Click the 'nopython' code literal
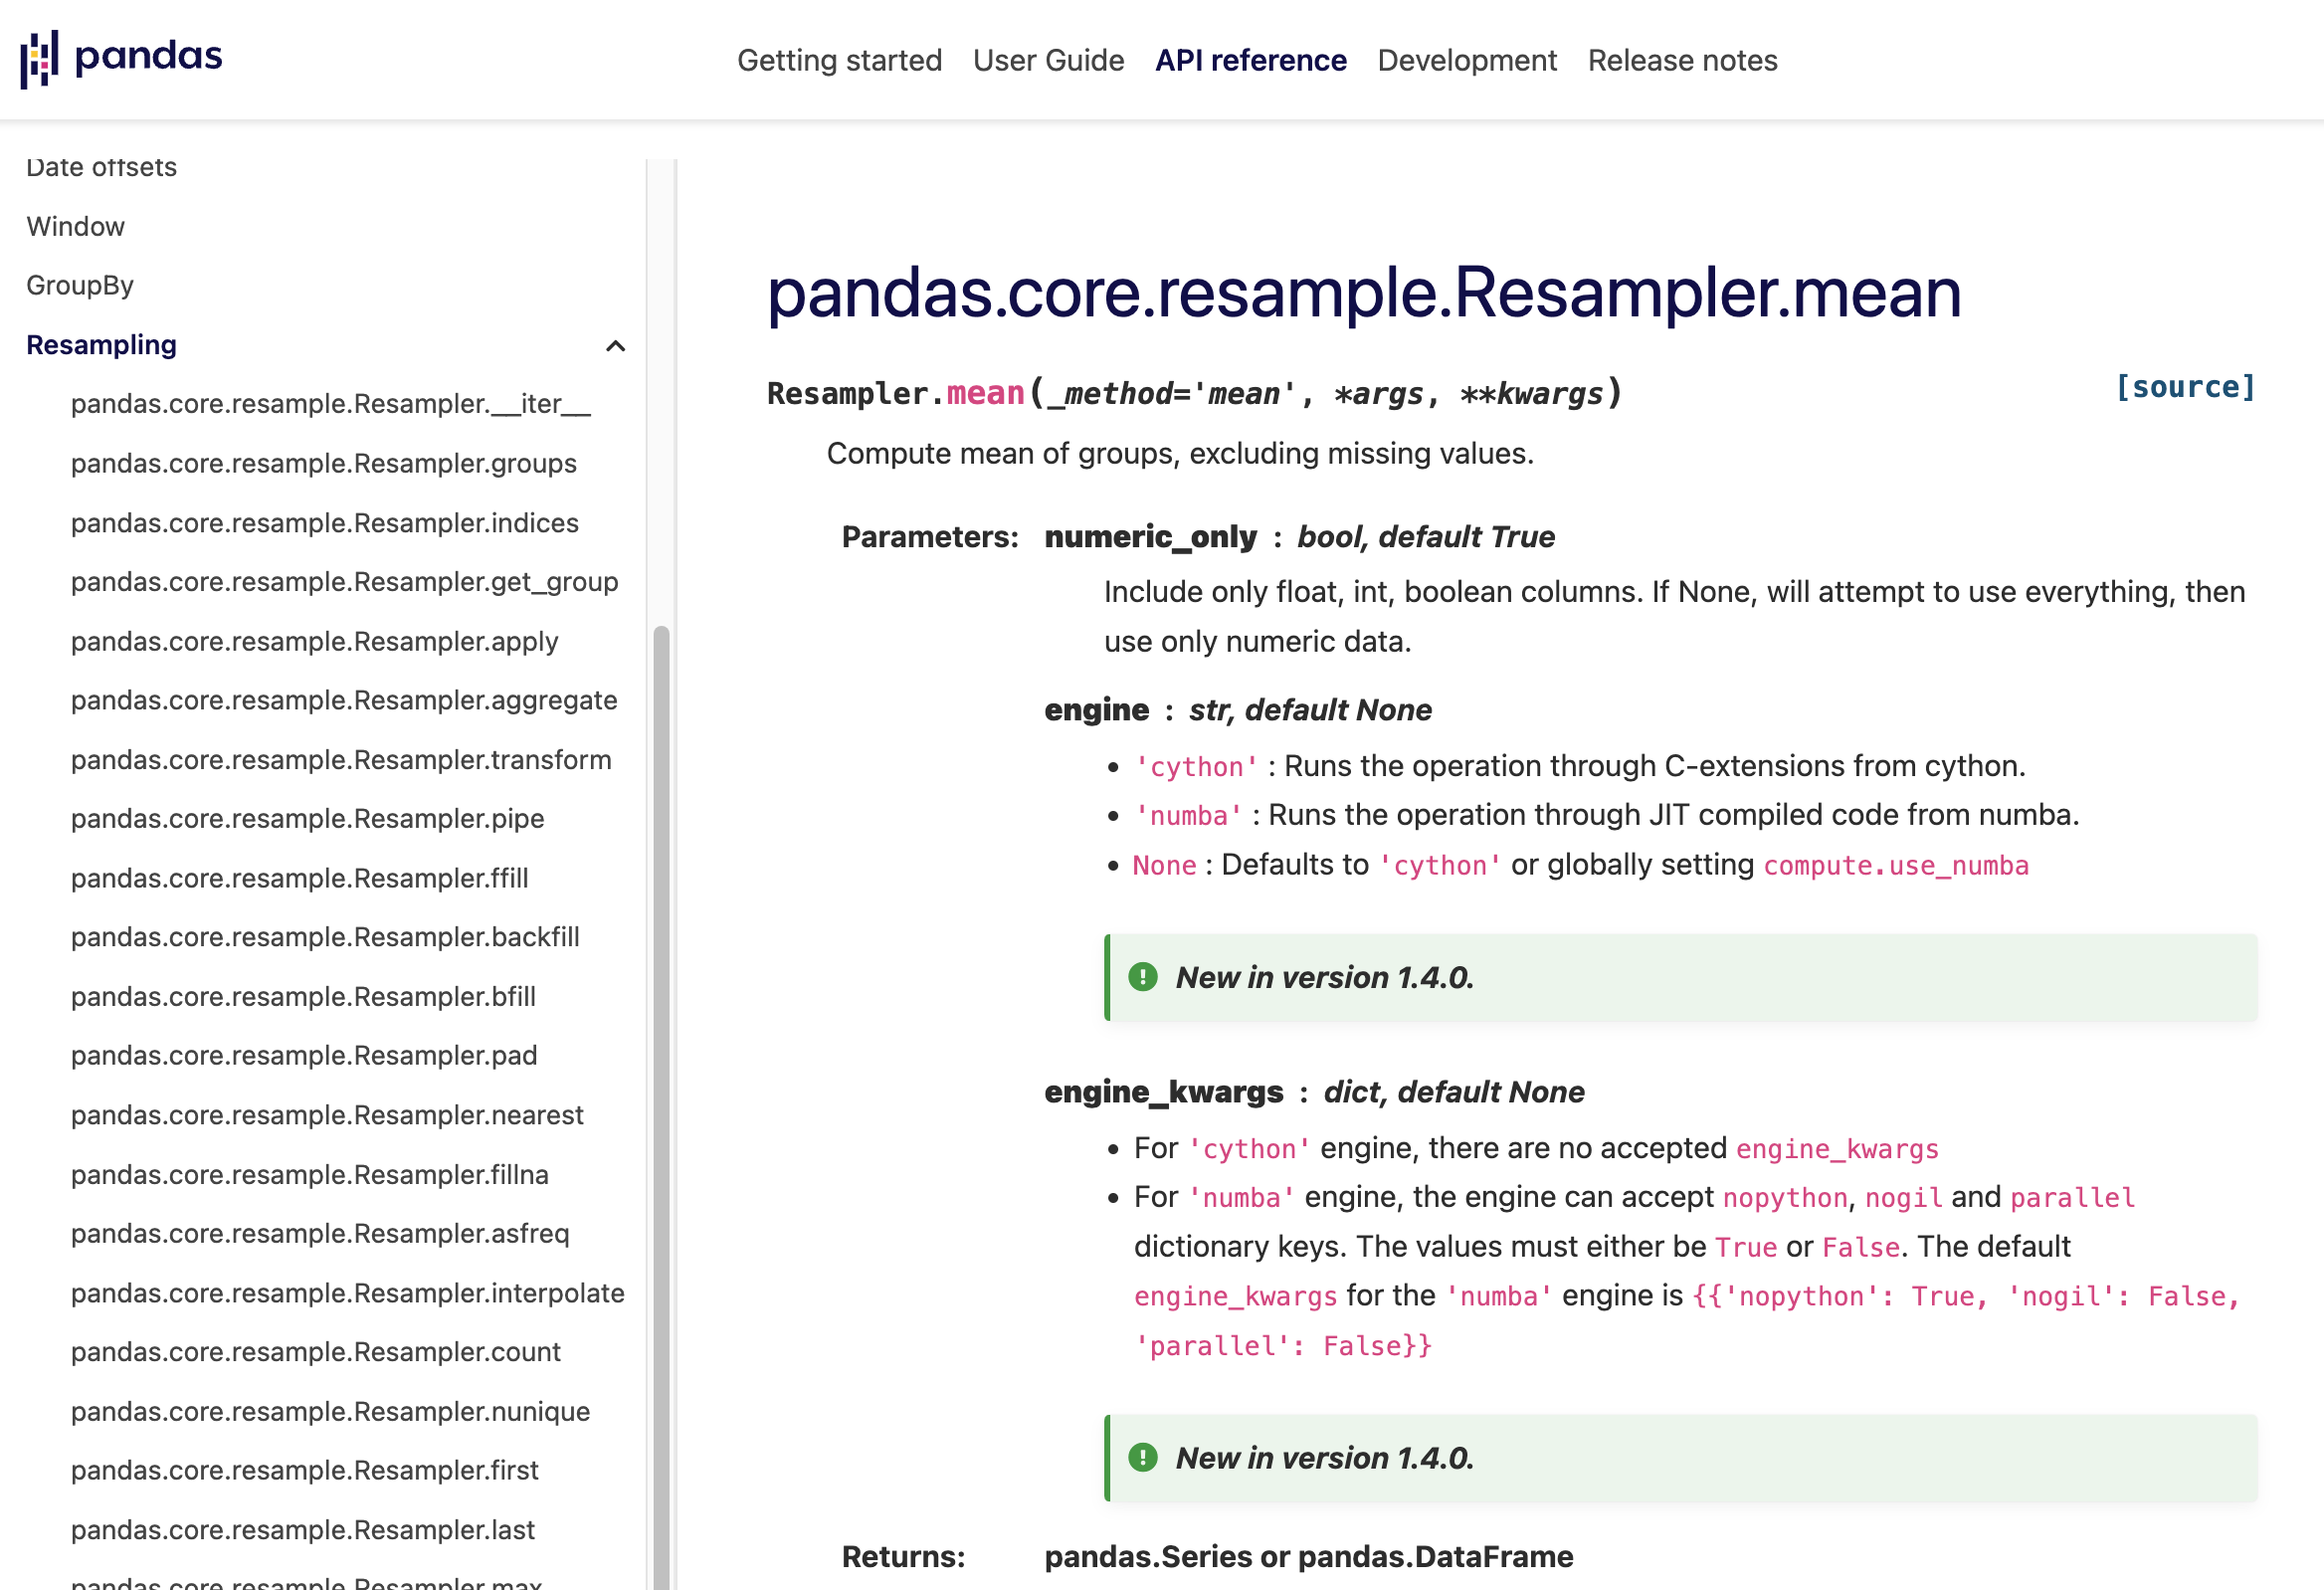2324x1590 pixels. coord(1783,1198)
